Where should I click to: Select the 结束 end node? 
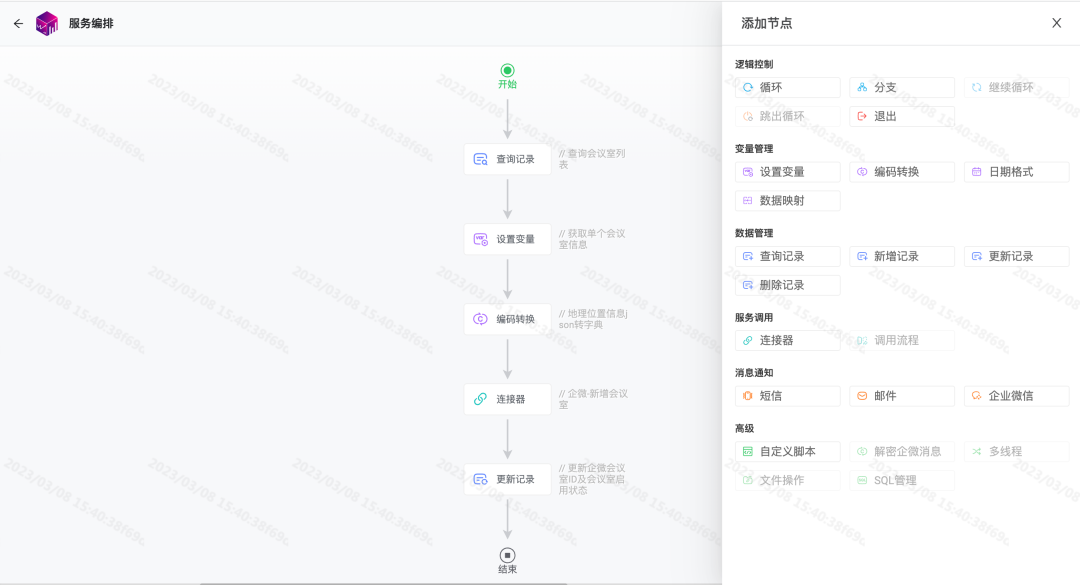(508, 561)
